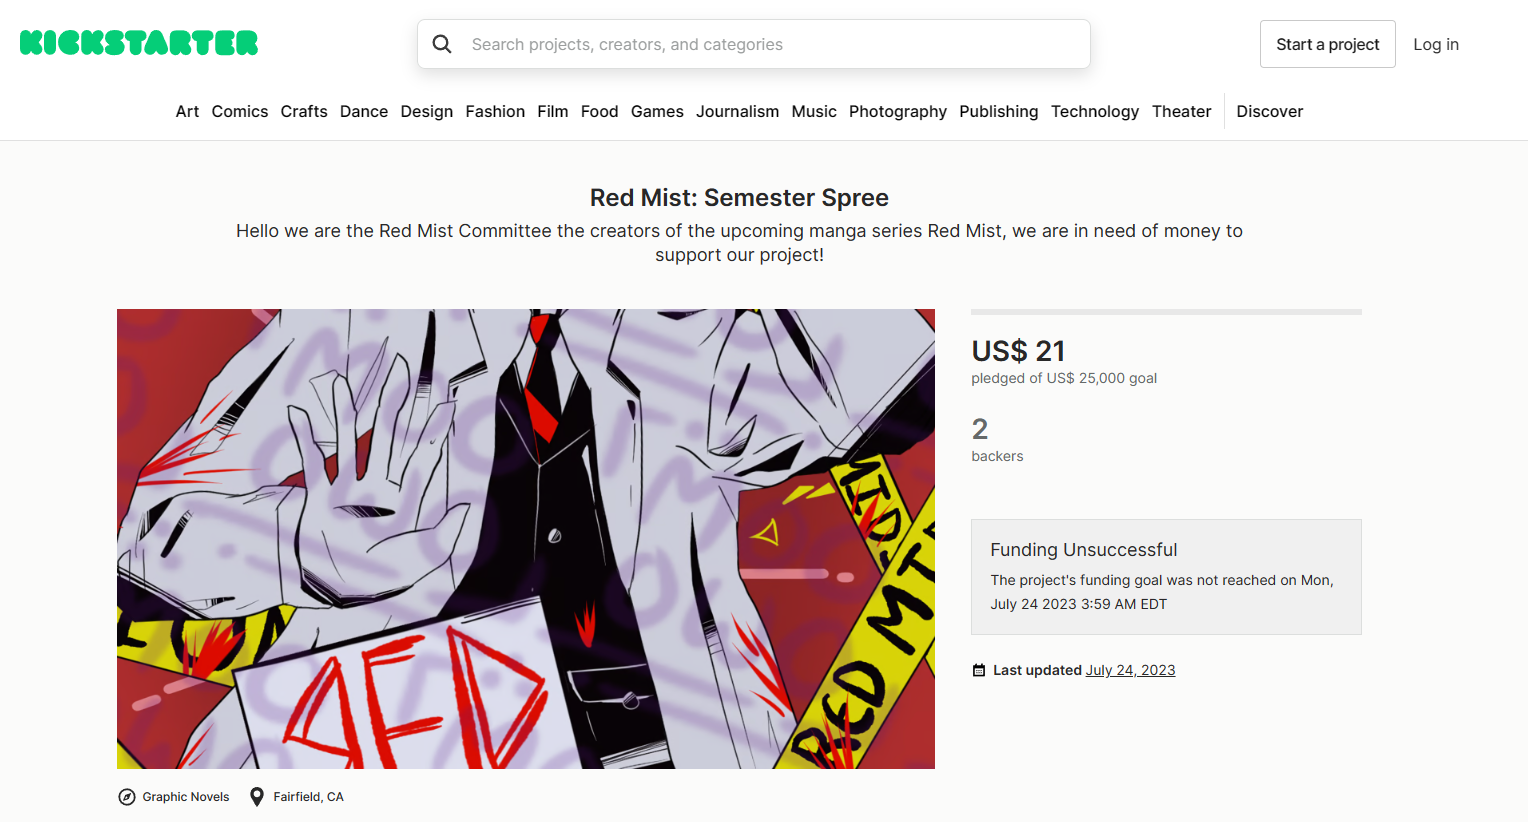The image size is (1528, 822).
Task: Click the Graphic Novels compass icon
Action: 127,797
